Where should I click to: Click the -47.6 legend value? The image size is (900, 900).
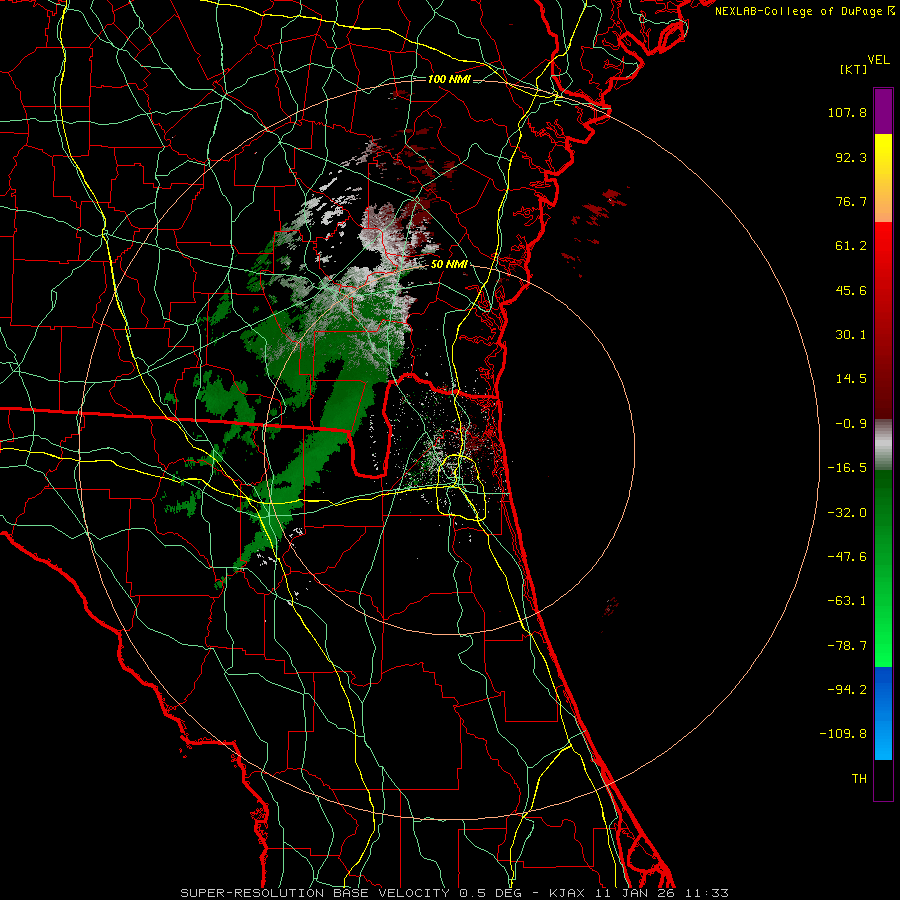[x=847, y=557]
